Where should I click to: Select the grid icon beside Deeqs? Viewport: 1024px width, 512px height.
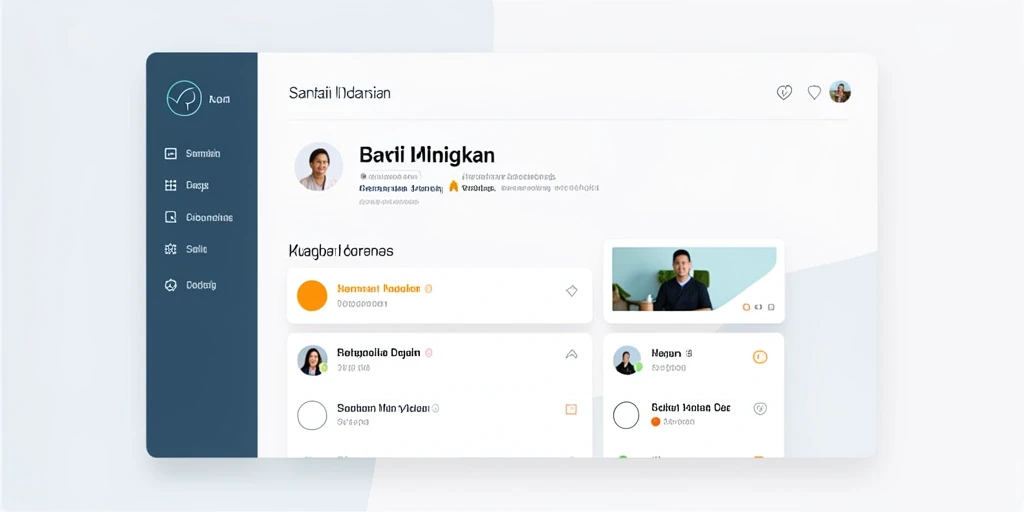pyautogui.click(x=170, y=185)
